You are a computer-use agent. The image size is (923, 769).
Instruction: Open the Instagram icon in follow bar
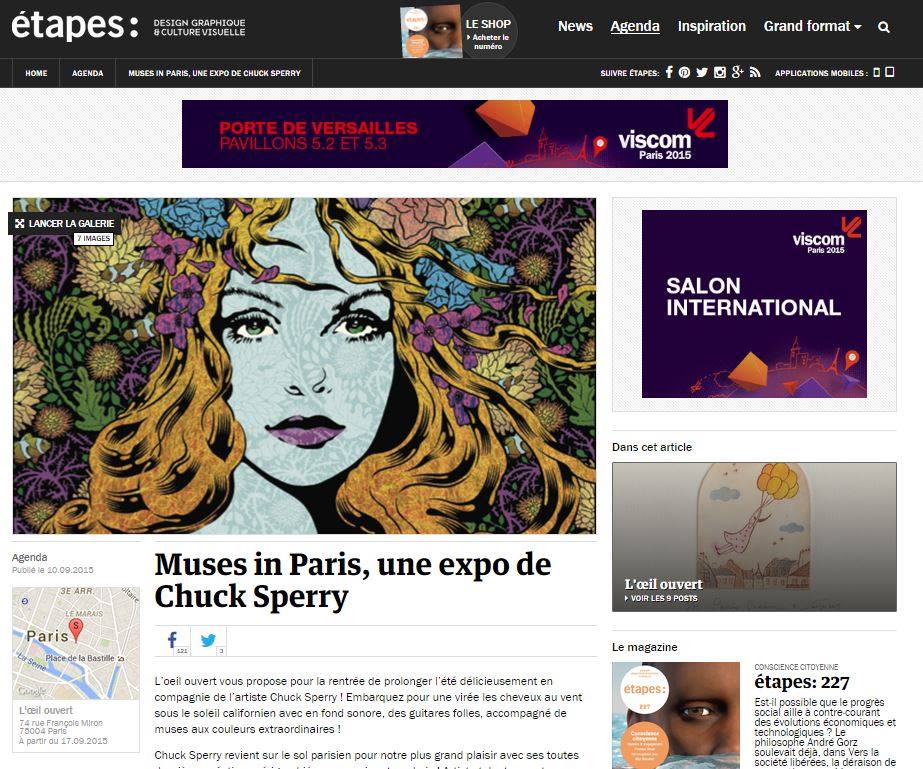tap(719, 72)
